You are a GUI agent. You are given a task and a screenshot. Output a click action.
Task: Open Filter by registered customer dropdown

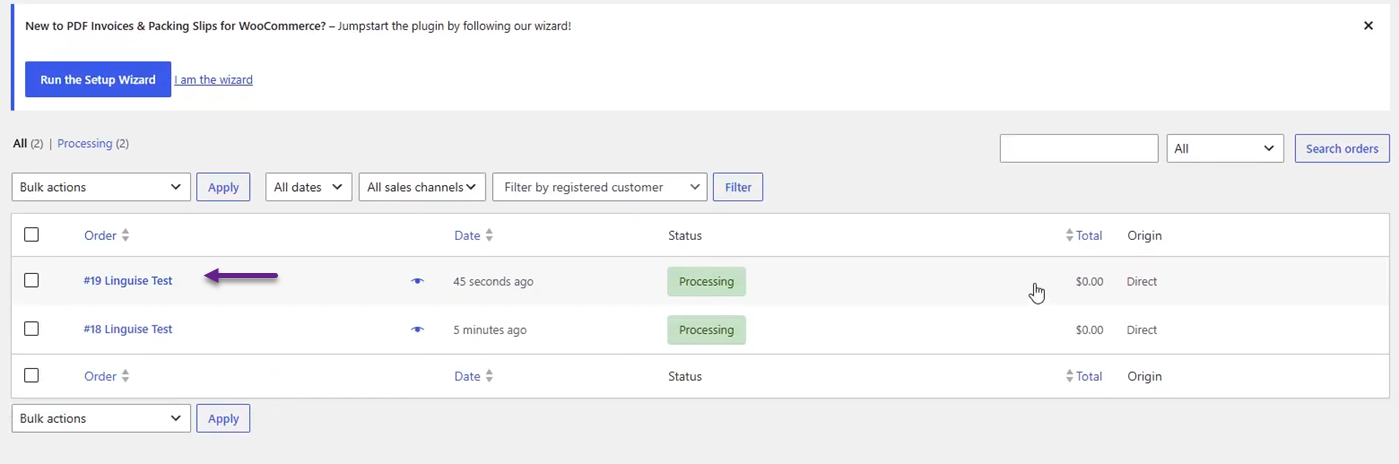600,187
